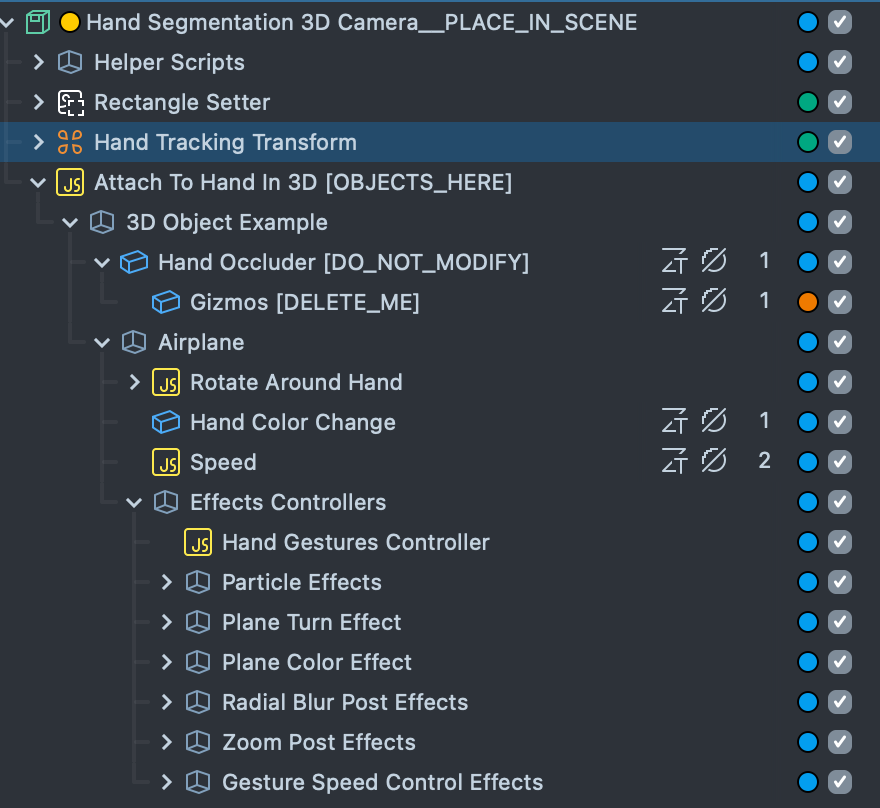
Task: Select Attach To Hand In 3D object
Action: (302, 182)
